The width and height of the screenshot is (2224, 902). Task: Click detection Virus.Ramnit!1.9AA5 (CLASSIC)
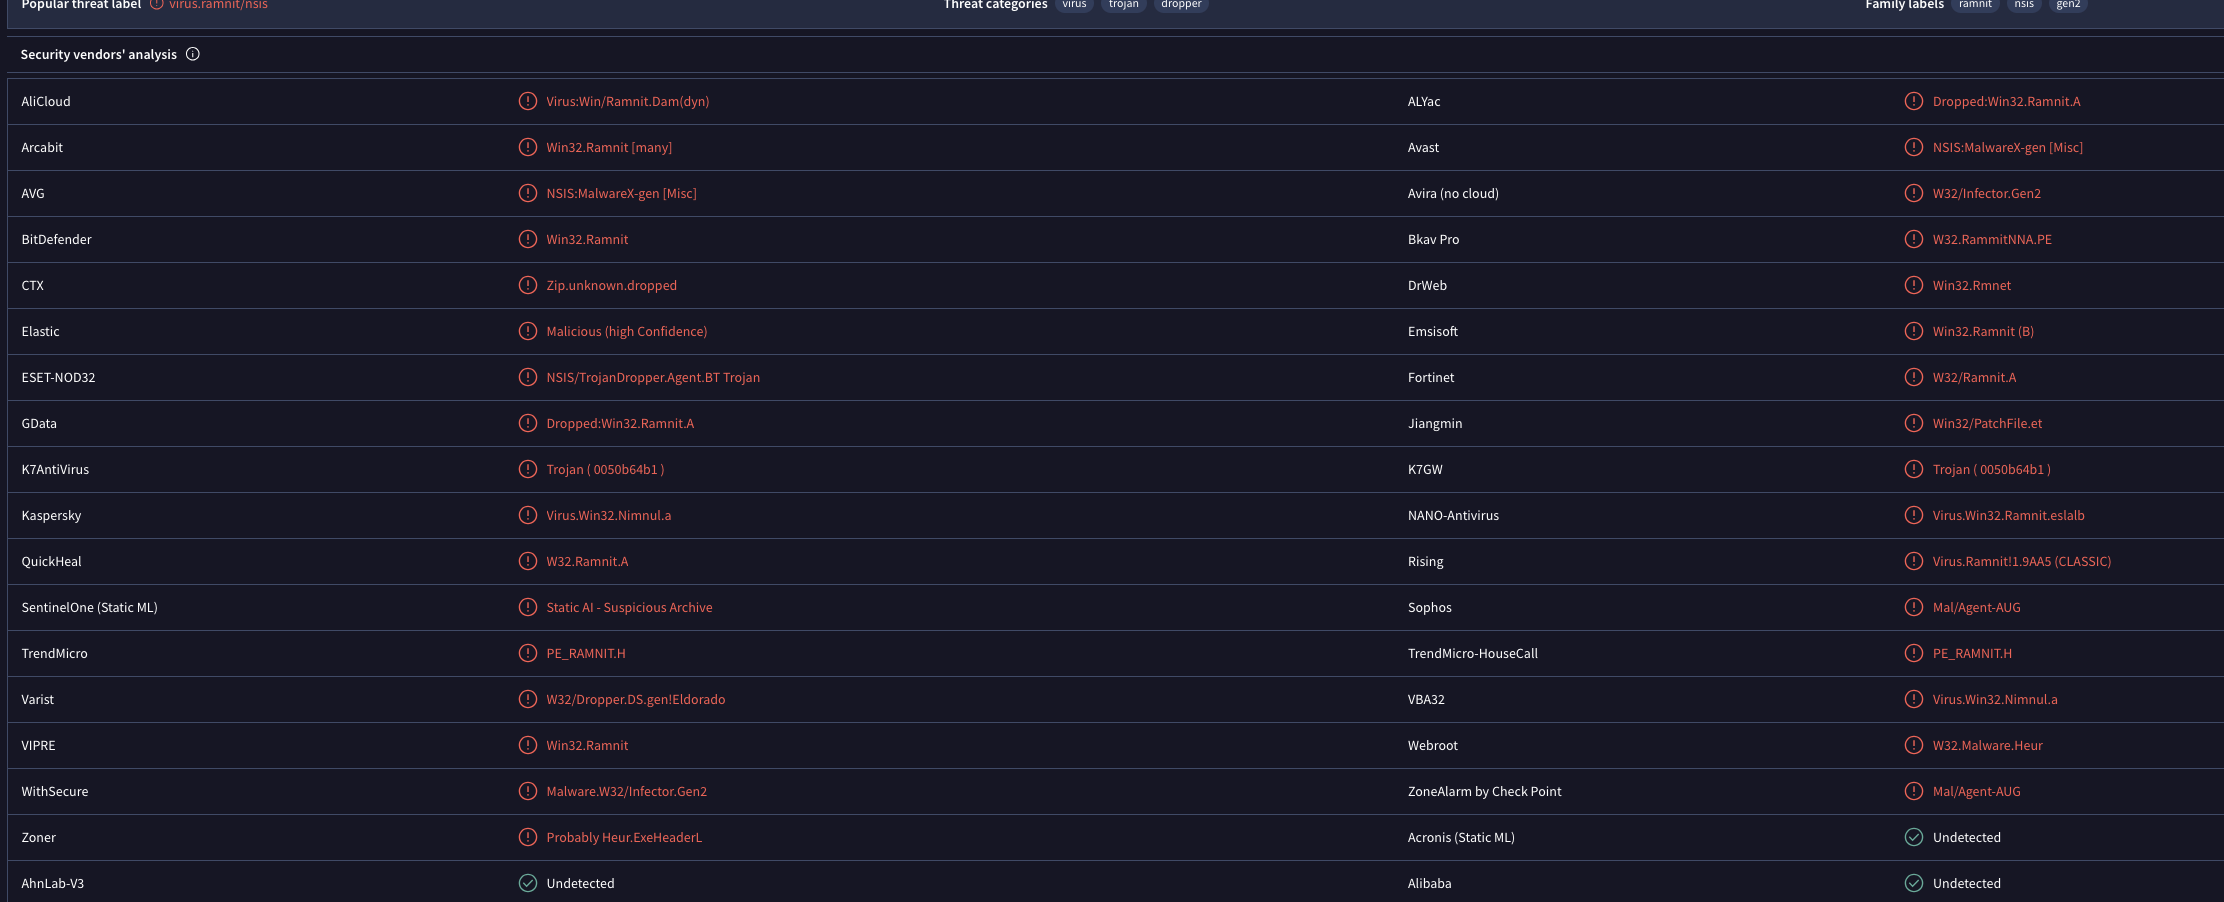tap(2022, 561)
